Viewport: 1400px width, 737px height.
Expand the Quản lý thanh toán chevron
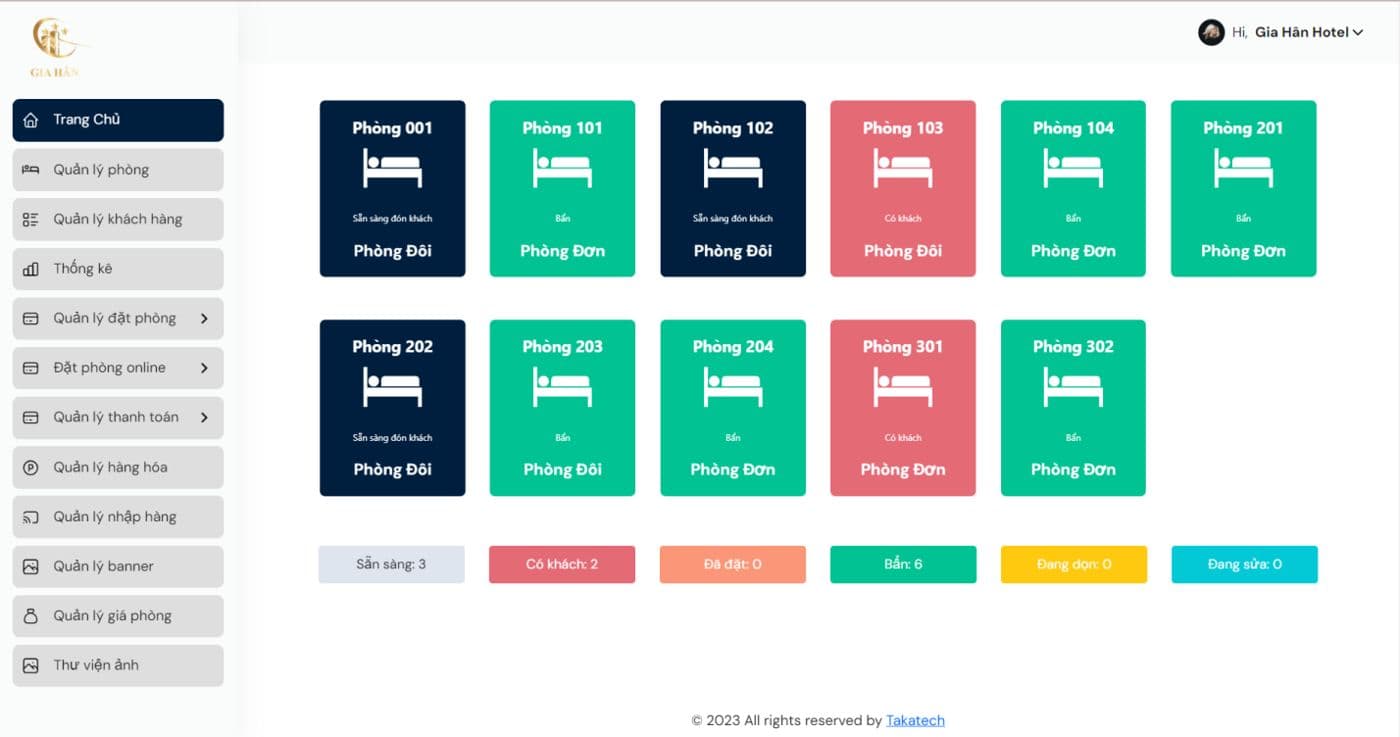coord(204,418)
